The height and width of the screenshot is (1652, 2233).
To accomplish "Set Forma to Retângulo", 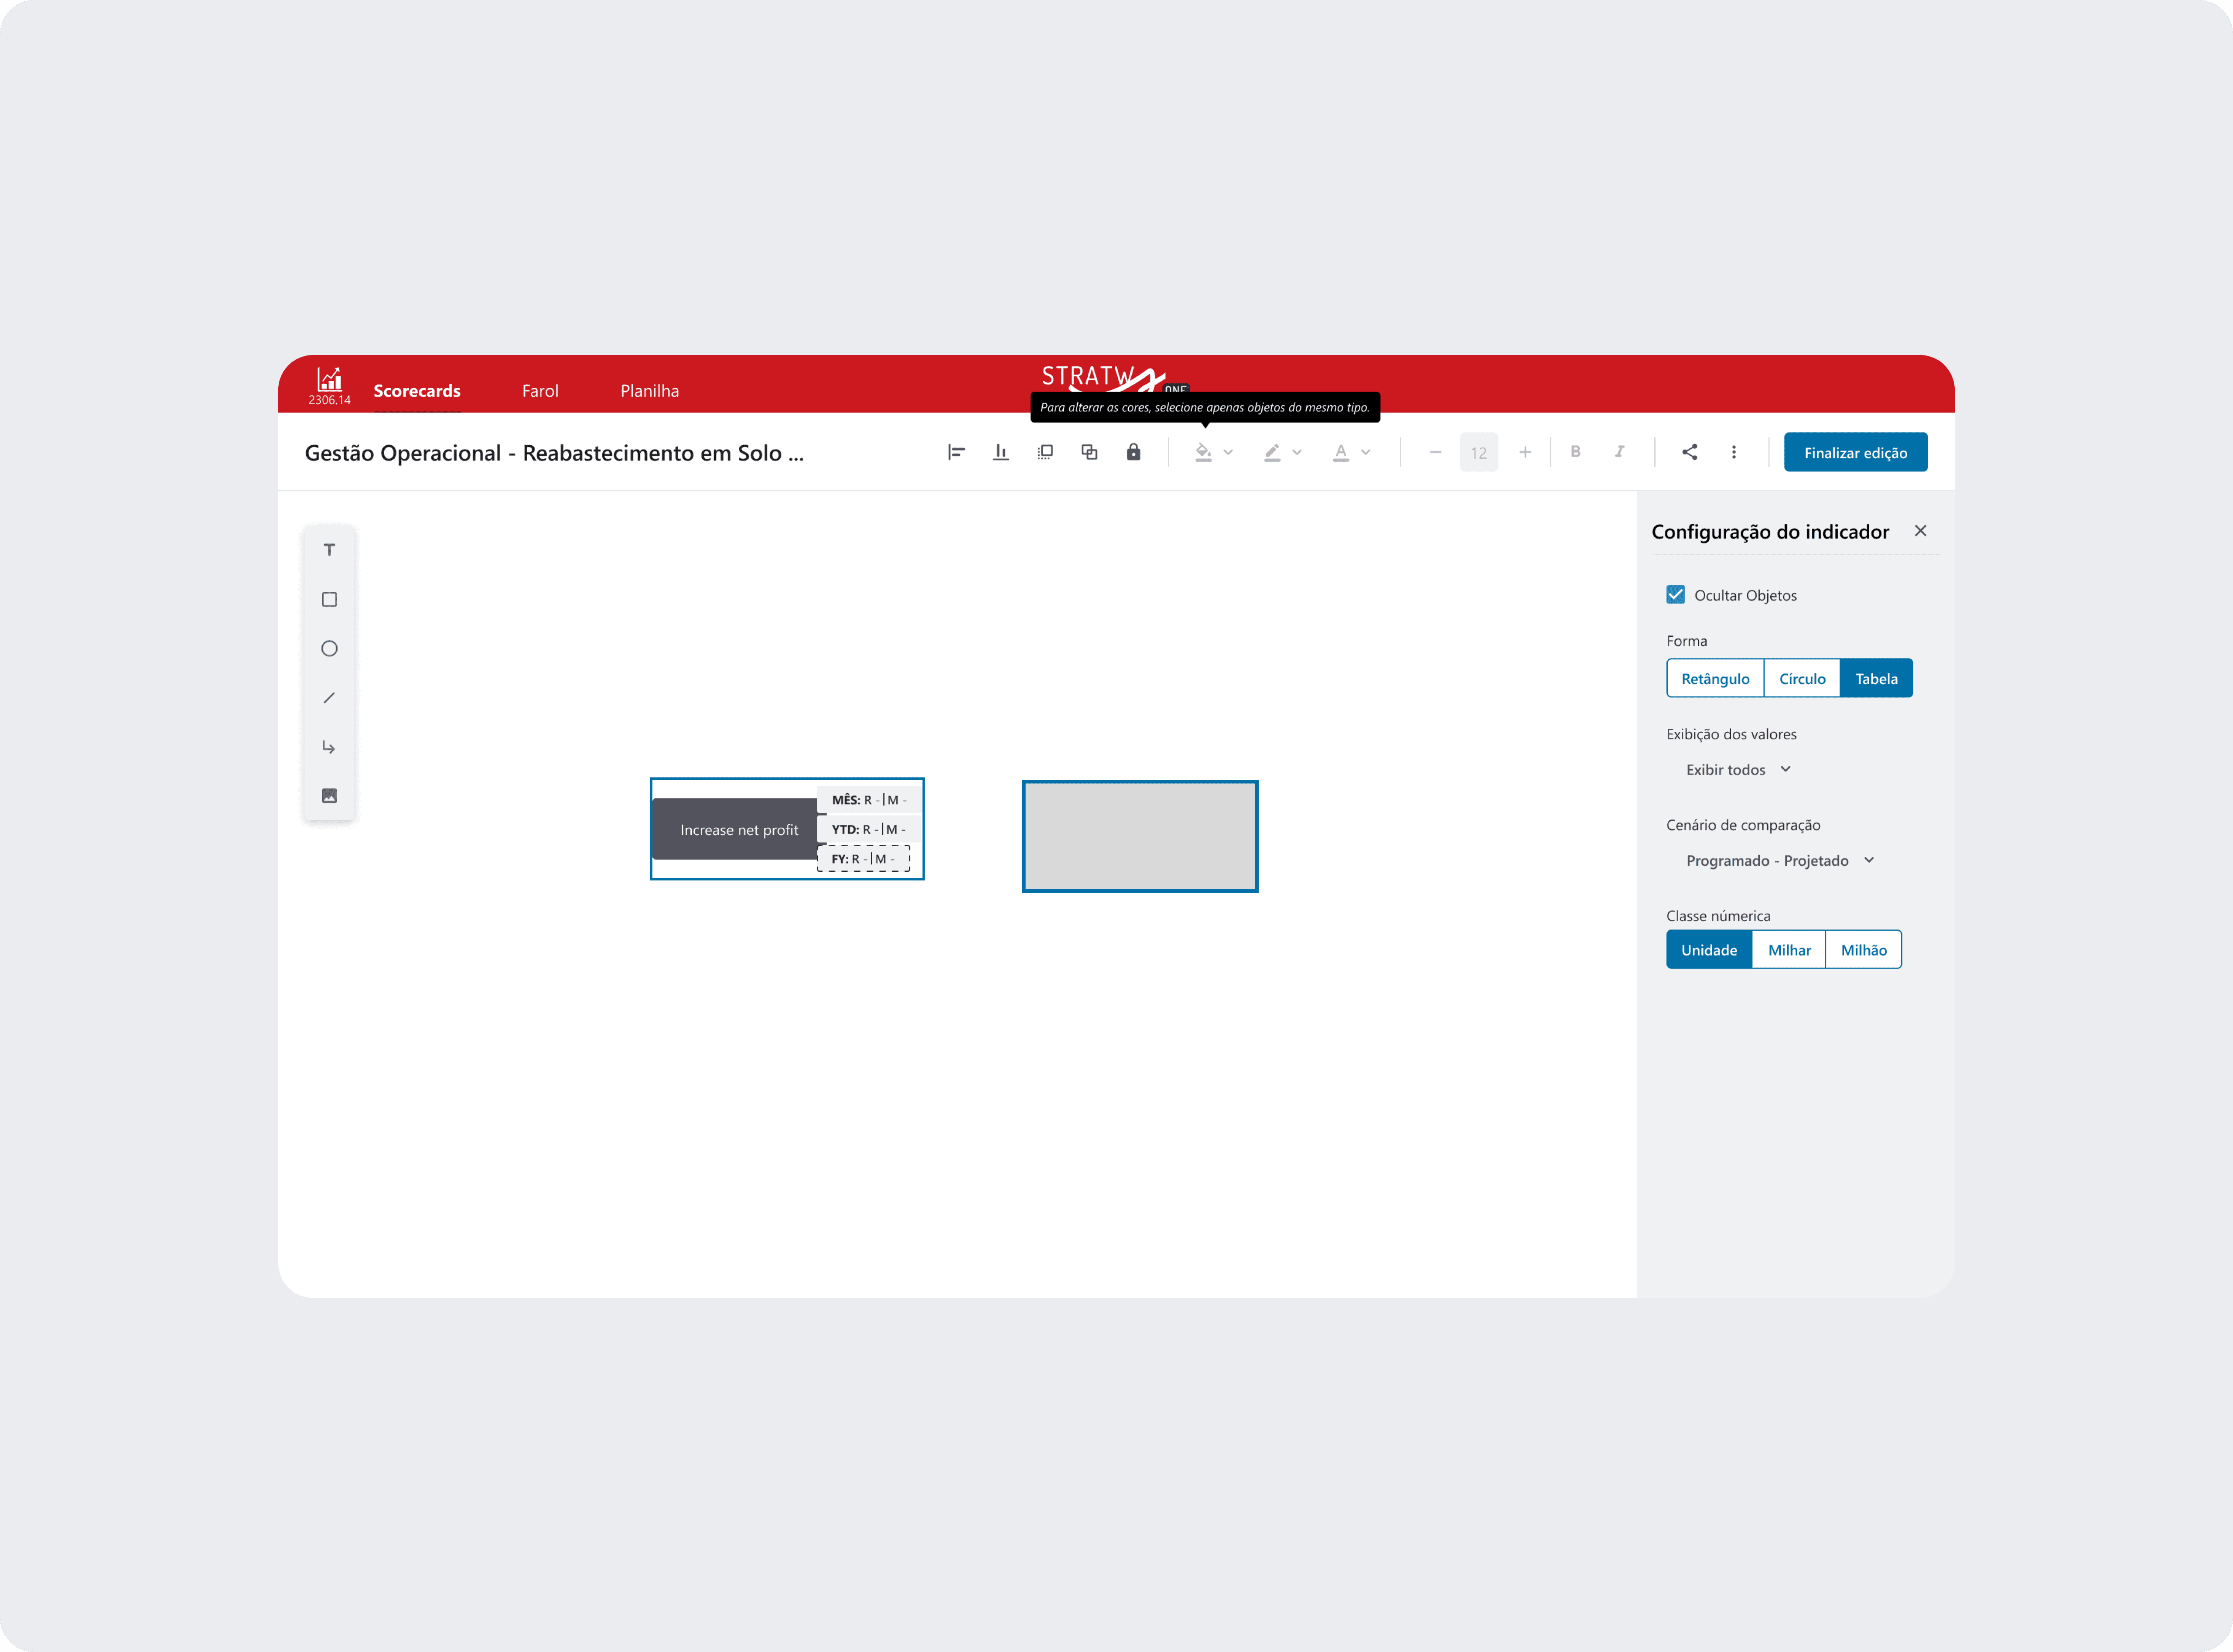I will click(1715, 679).
